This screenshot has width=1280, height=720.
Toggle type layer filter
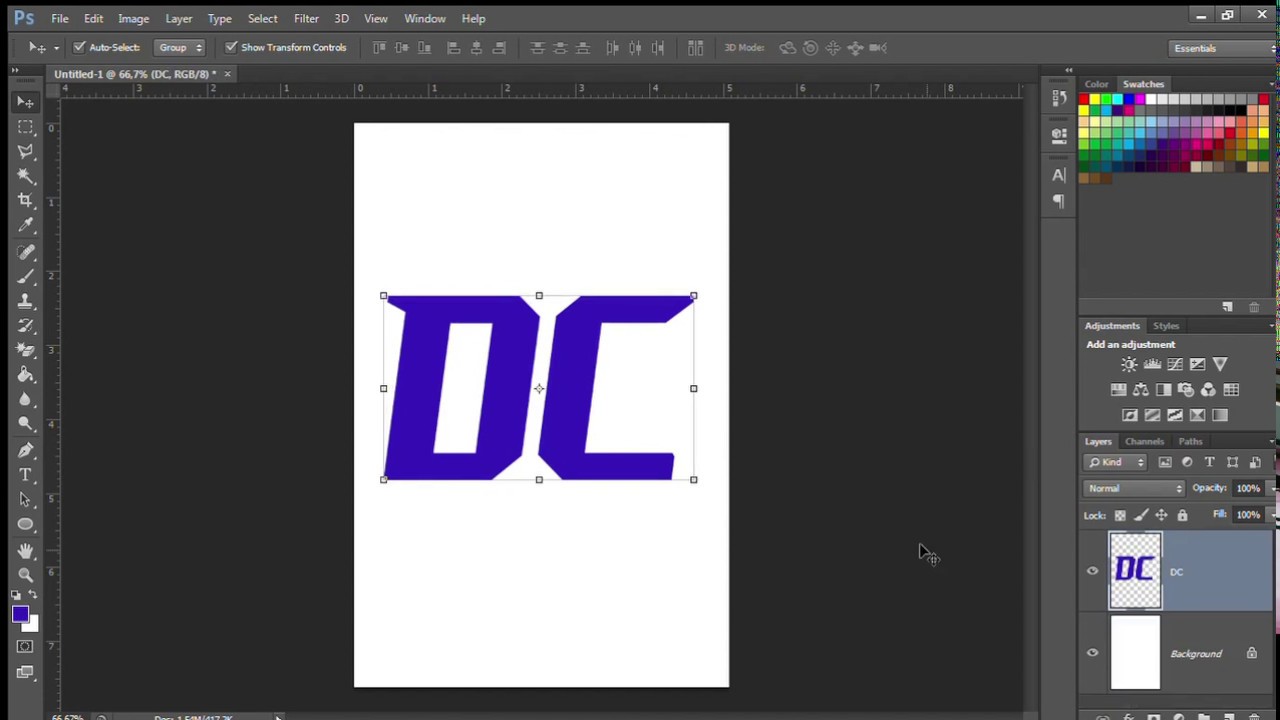(x=1210, y=462)
